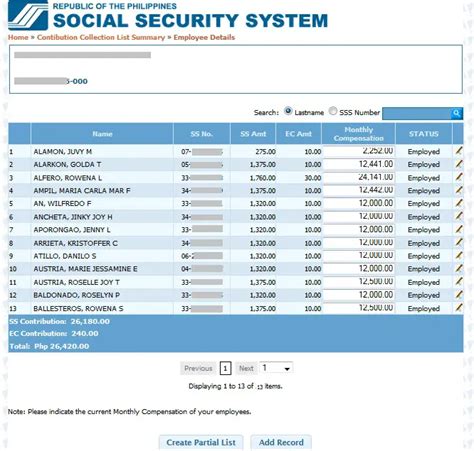474x451 pixels.
Task: Click the SS No. column header
Action: pos(202,134)
